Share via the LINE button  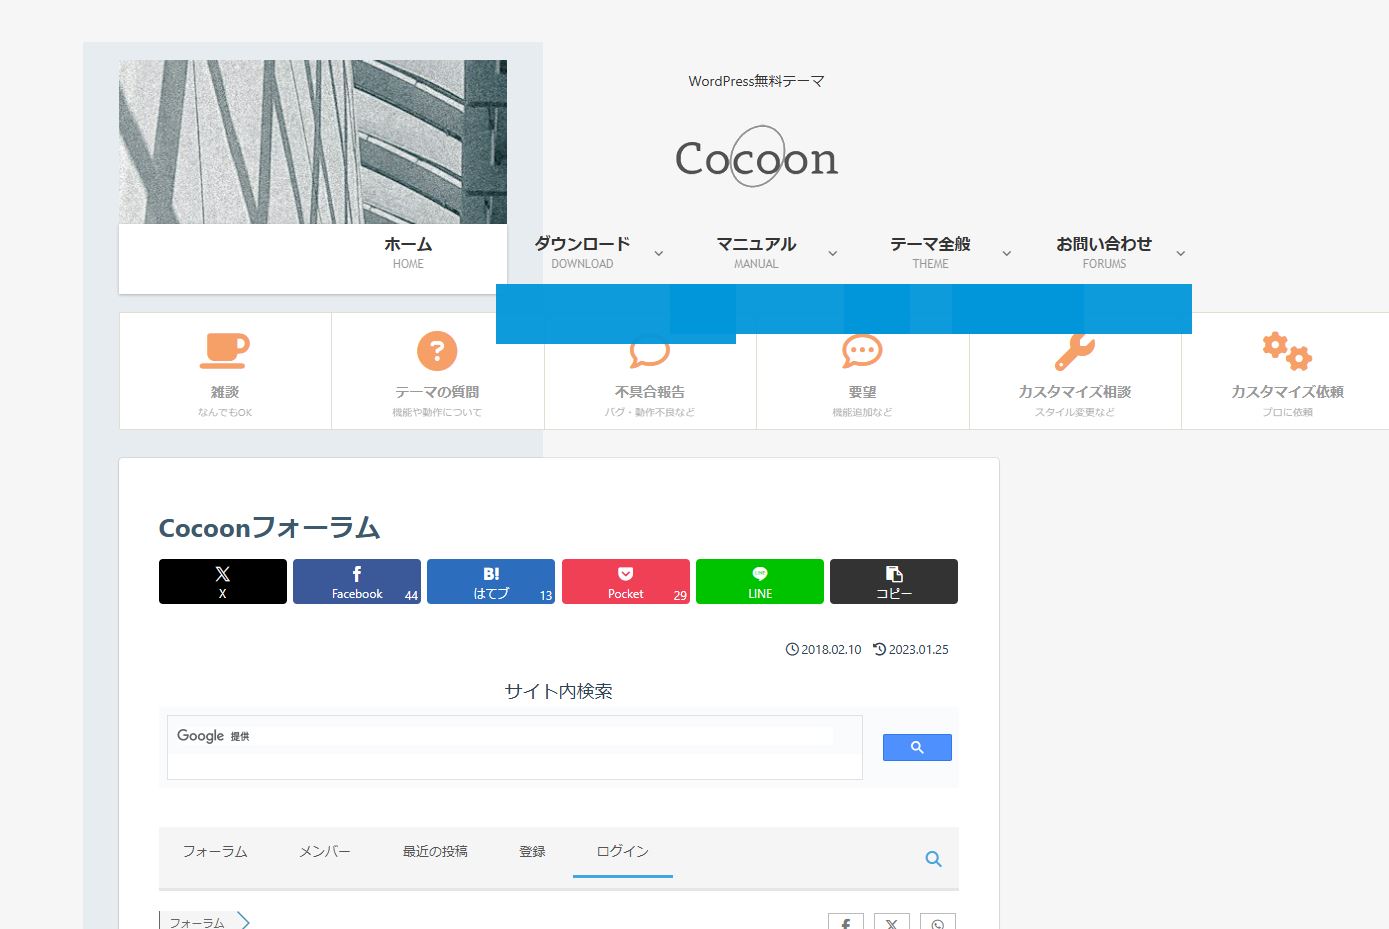(760, 581)
